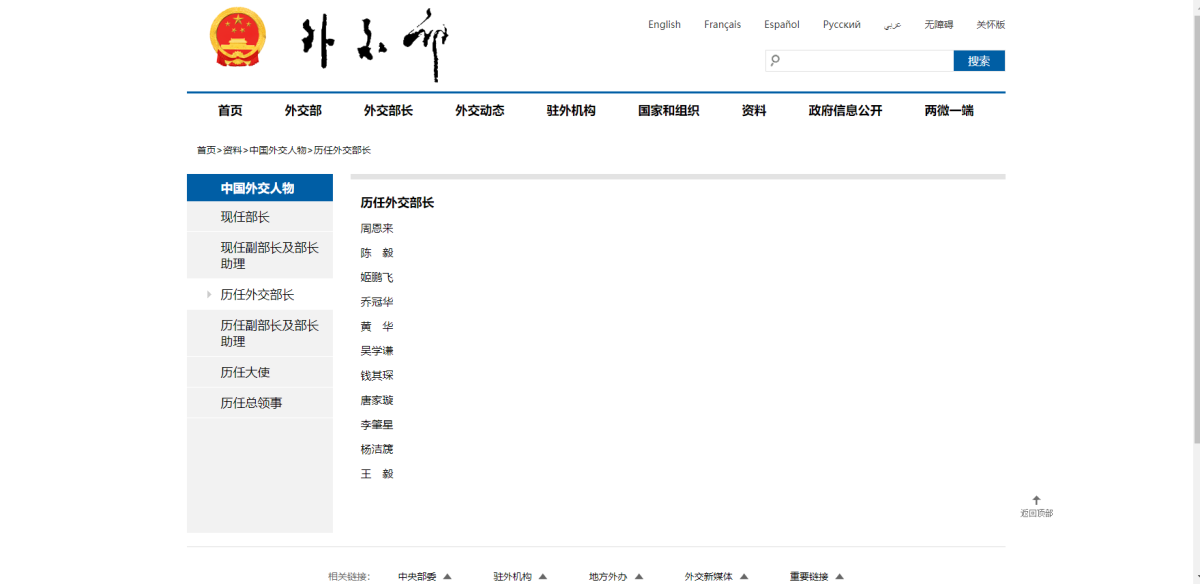This screenshot has width=1200, height=584.
Task: Enable 无障碍 barrier-free mode
Action: click(x=938, y=25)
